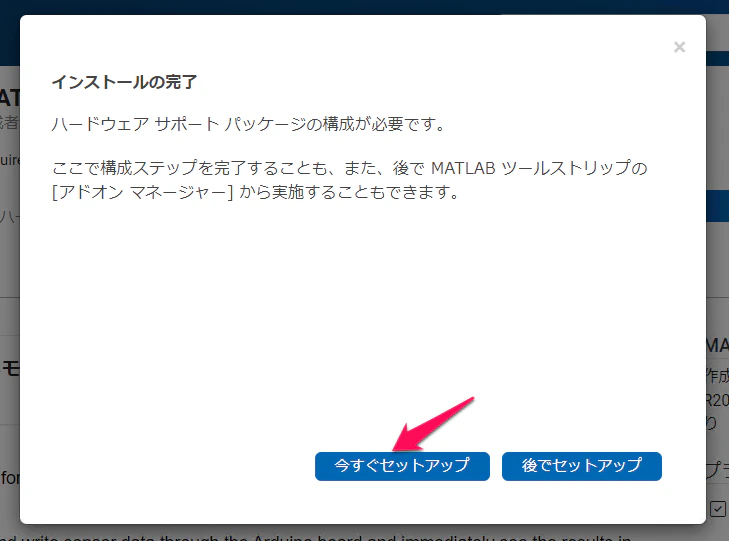This screenshot has width=729, height=541.
Task: Close the installation complete dialog
Action: [x=679, y=47]
